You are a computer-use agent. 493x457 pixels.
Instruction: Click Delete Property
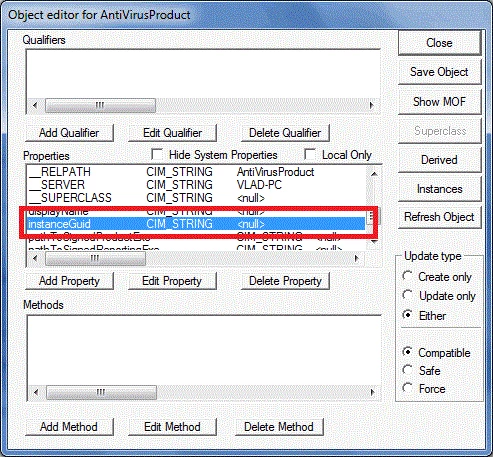pyautogui.click(x=285, y=281)
